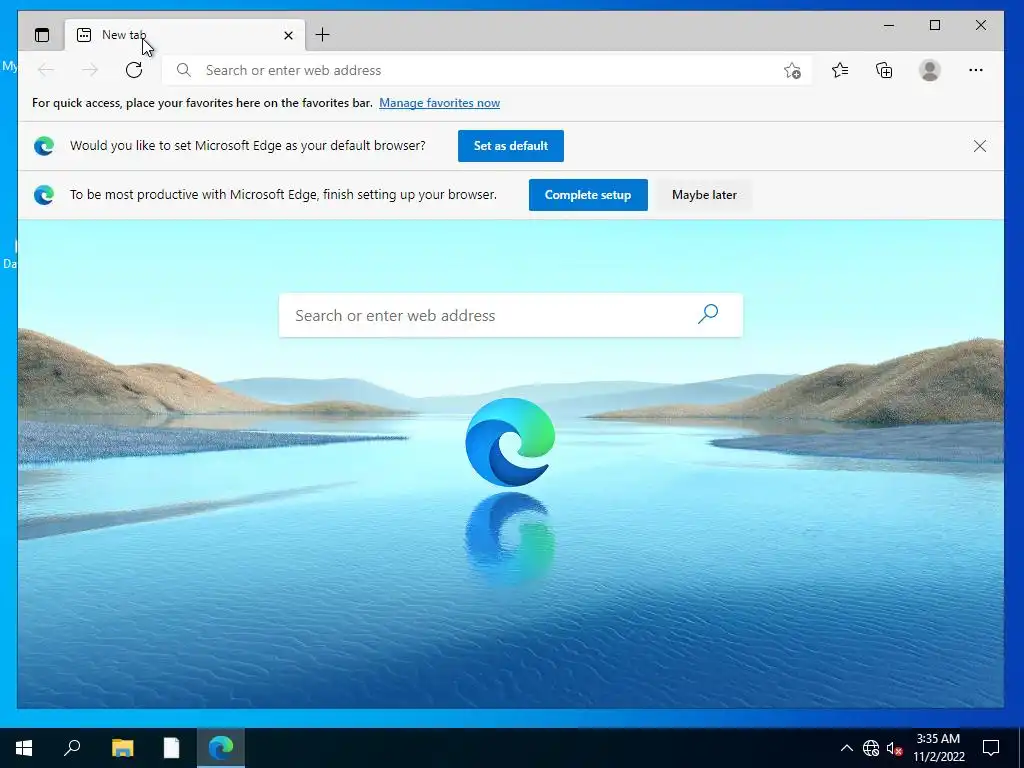The width and height of the screenshot is (1024, 768).
Task: Open the notification center icon
Action: tap(991, 748)
